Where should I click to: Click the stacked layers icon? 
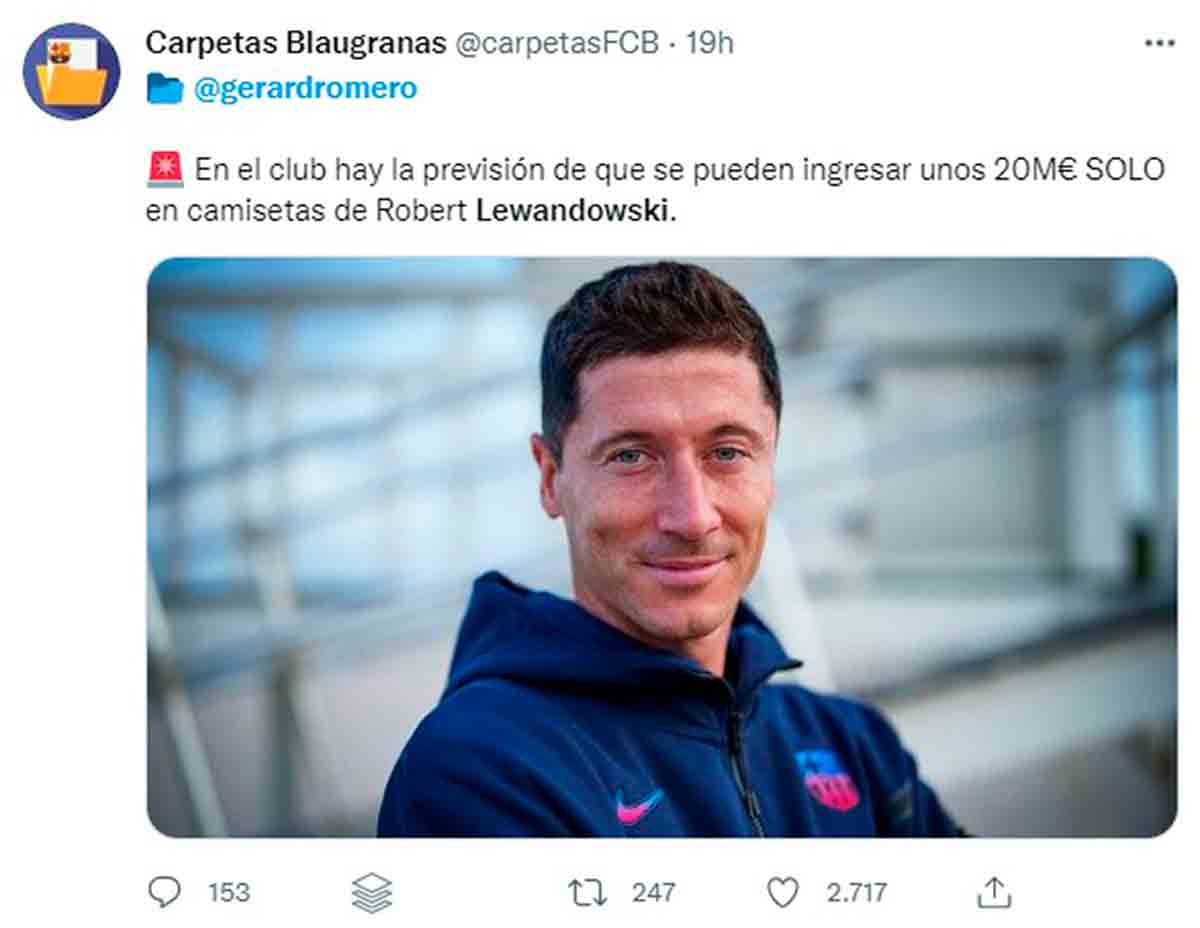[372, 892]
